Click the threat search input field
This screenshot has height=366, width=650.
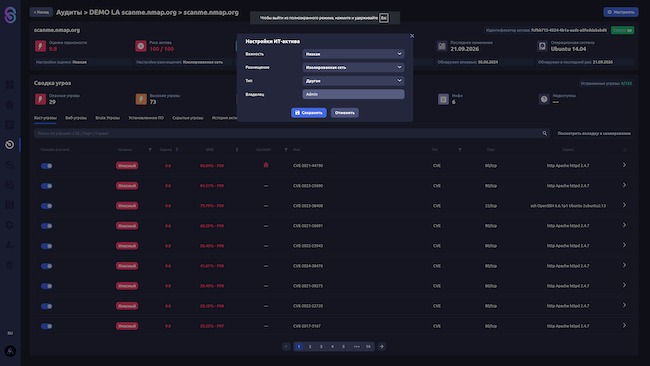[288, 133]
